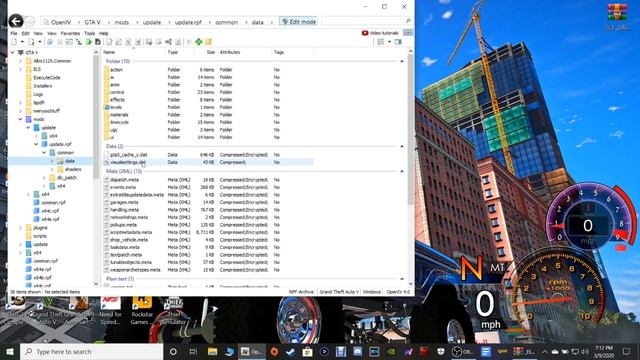Open OBS from the taskbar
The height and width of the screenshot is (360, 640).
pos(462,351)
